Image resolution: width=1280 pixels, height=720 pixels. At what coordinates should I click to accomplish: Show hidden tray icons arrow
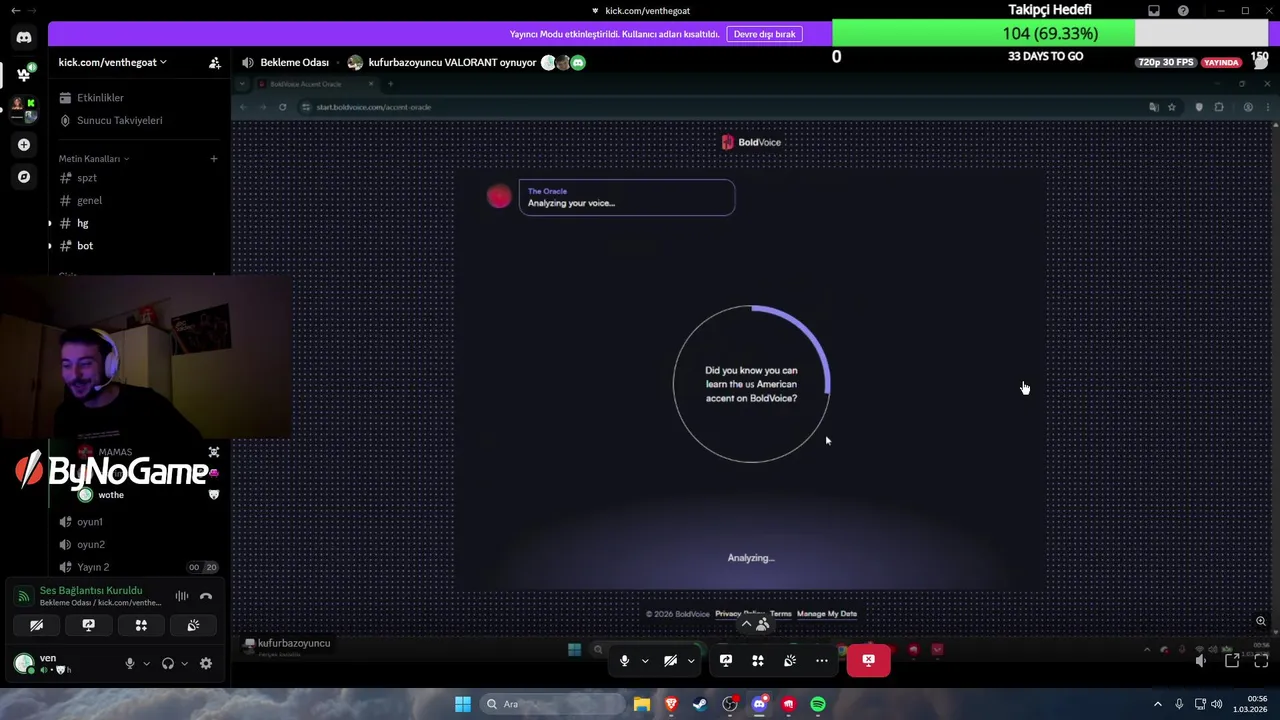1158,704
